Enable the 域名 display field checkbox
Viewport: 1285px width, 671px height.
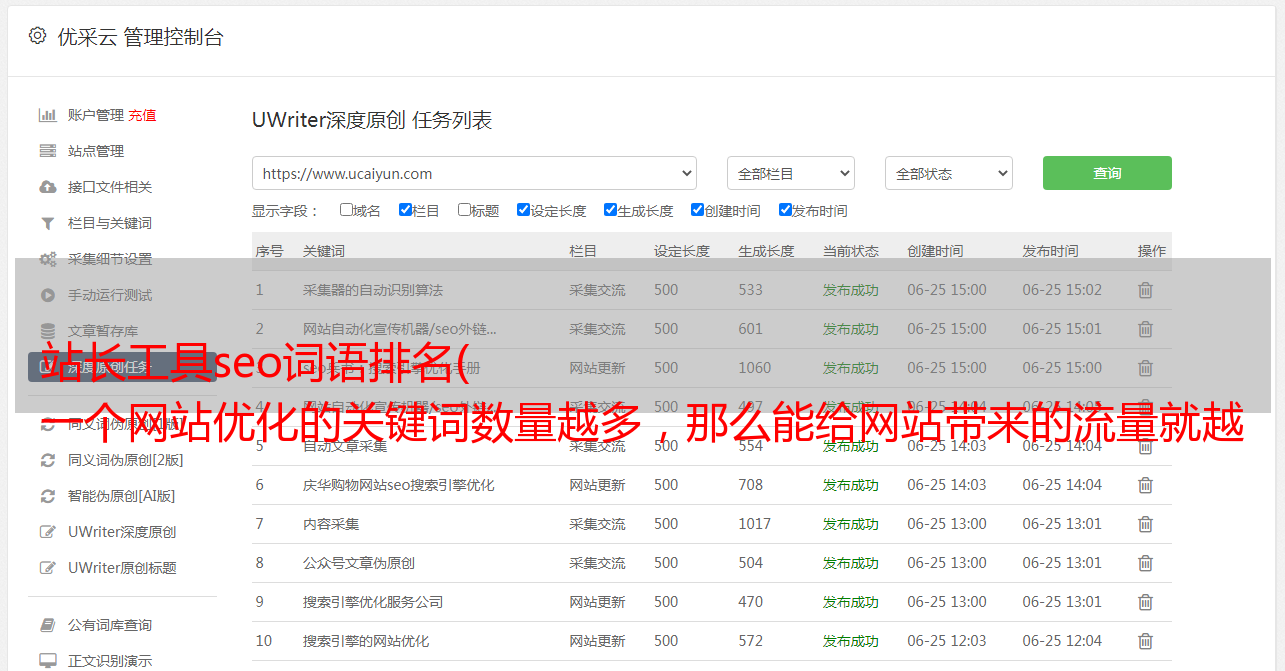[346, 210]
